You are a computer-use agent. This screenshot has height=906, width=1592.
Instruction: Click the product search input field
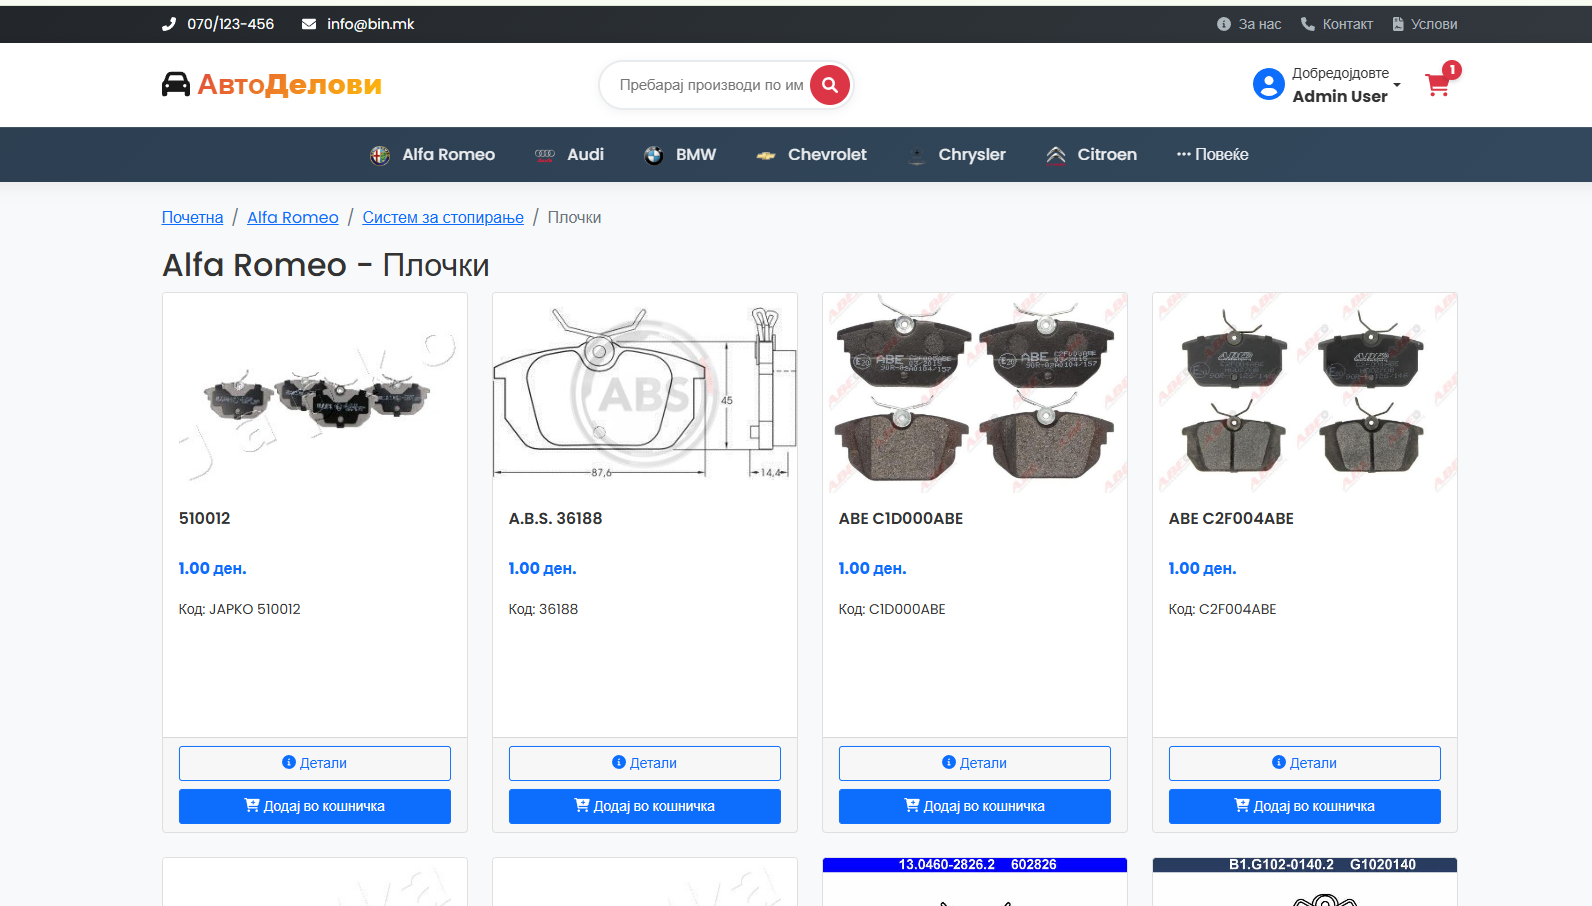pos(710,85)
